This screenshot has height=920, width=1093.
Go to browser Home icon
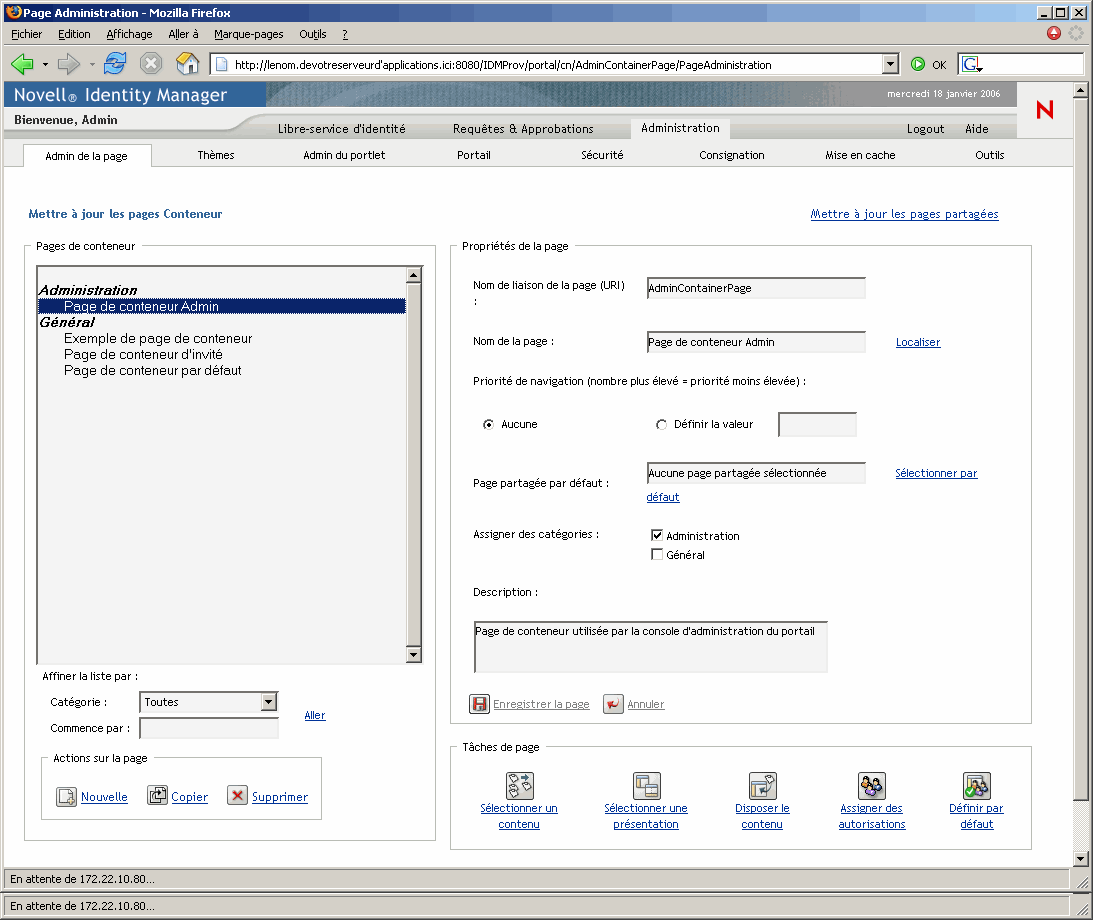tap(188, 64)
